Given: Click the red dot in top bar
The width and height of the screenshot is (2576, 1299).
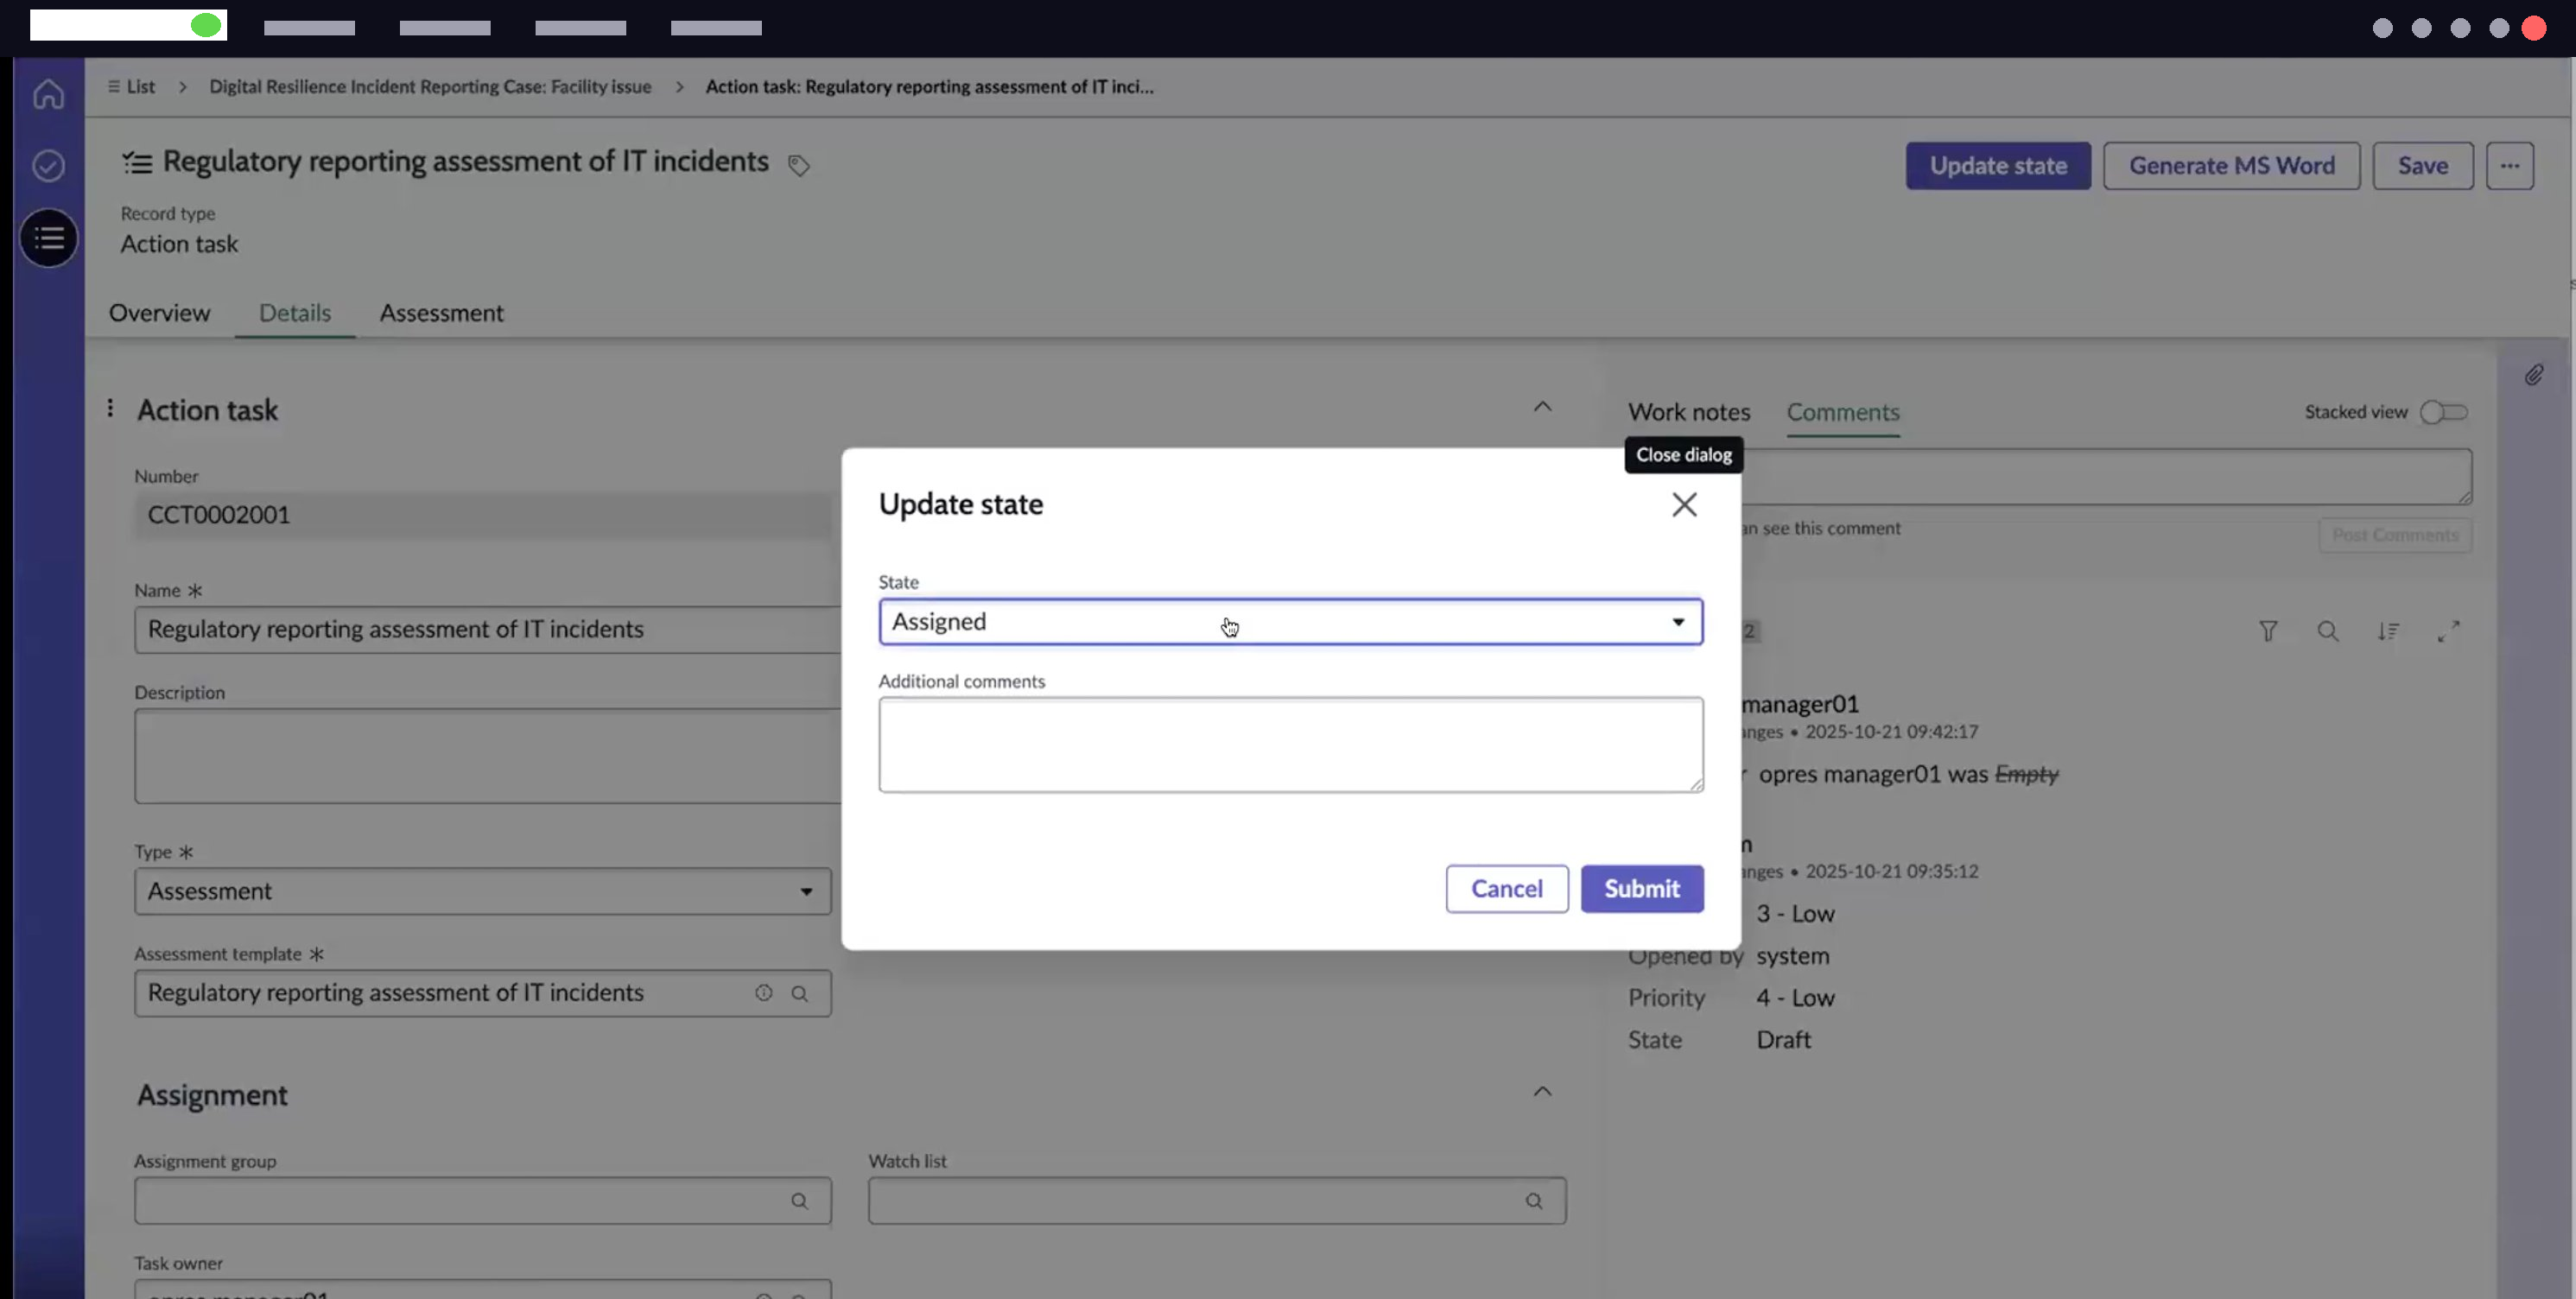Looking at the screenshot, I should (x=2533, y=28).
